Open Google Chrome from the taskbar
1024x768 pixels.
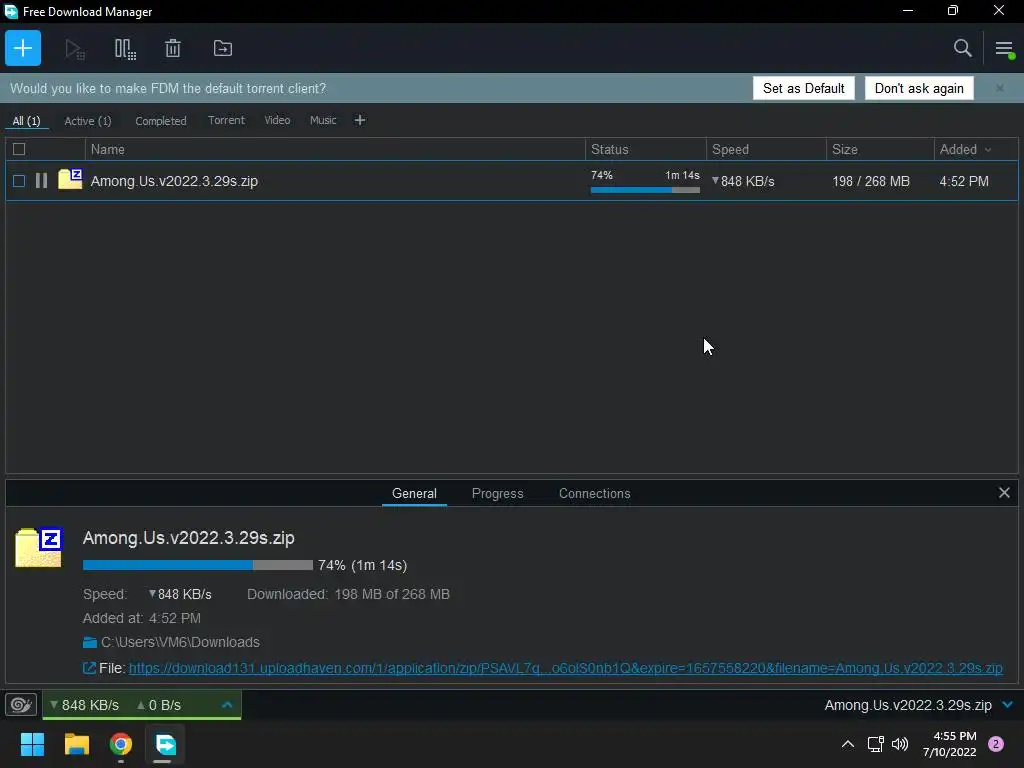coord(121,744)
